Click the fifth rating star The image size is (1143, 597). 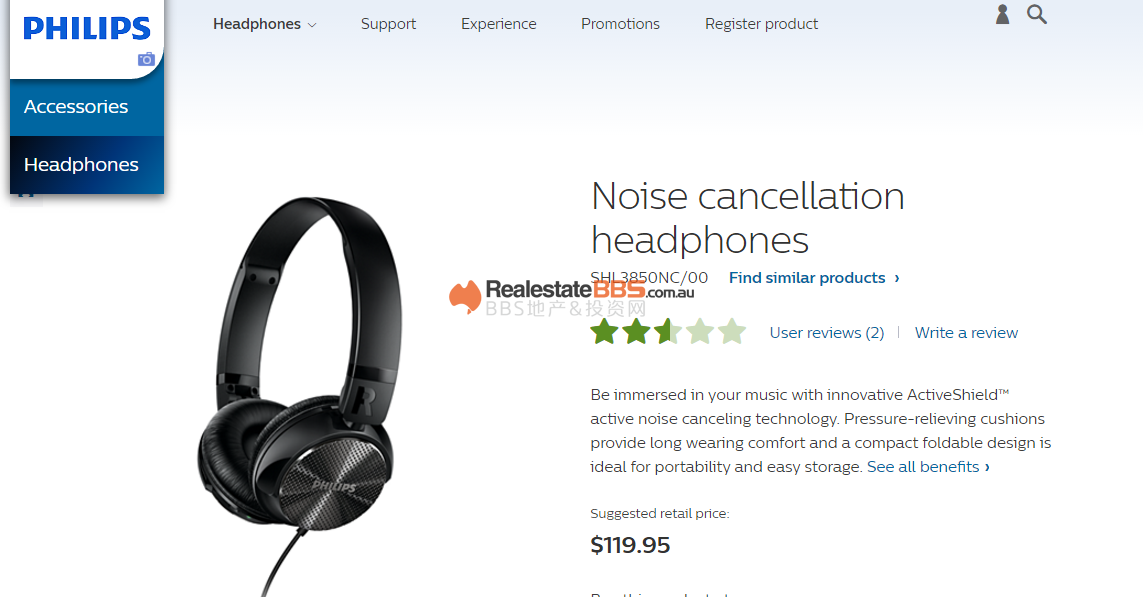click(732, 332)
